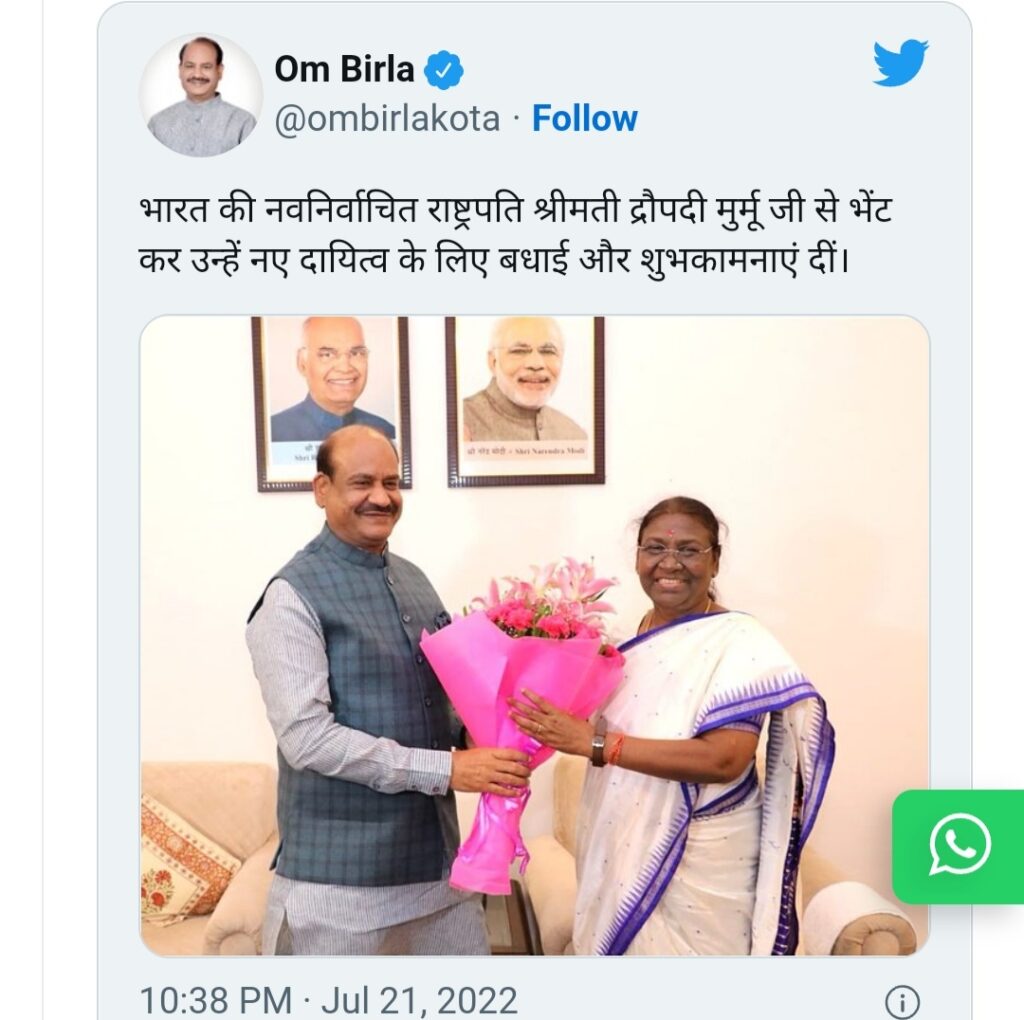Viewport: 1024px width, 1020px height.
Task: Click the man in checked vest
Action: click(x=366, y=692)
